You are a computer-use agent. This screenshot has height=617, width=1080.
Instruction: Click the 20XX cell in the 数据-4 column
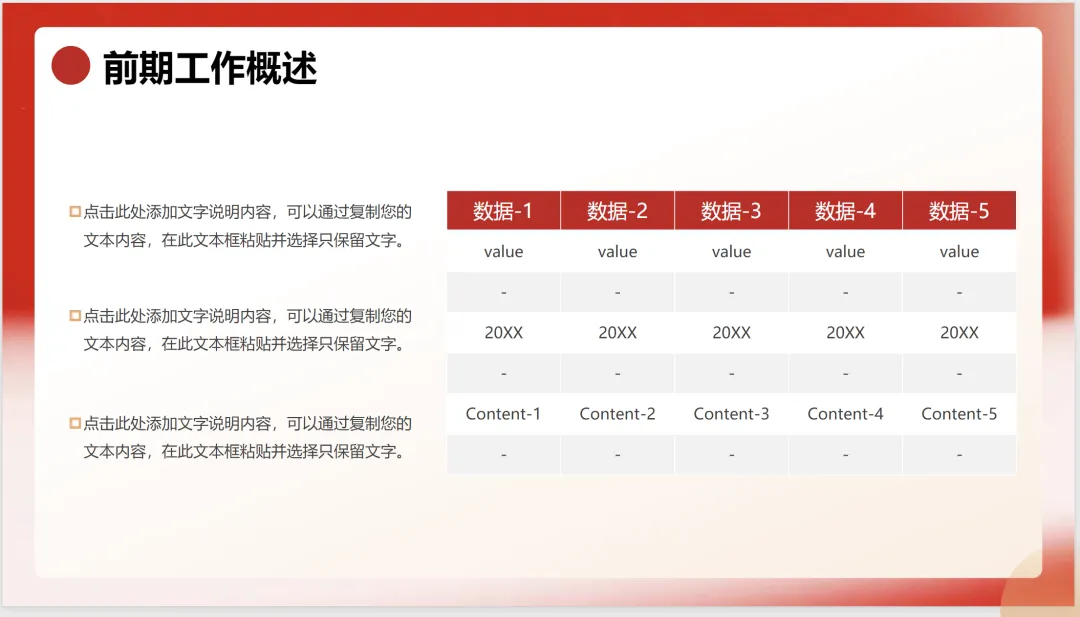click(x=845, y=333)
